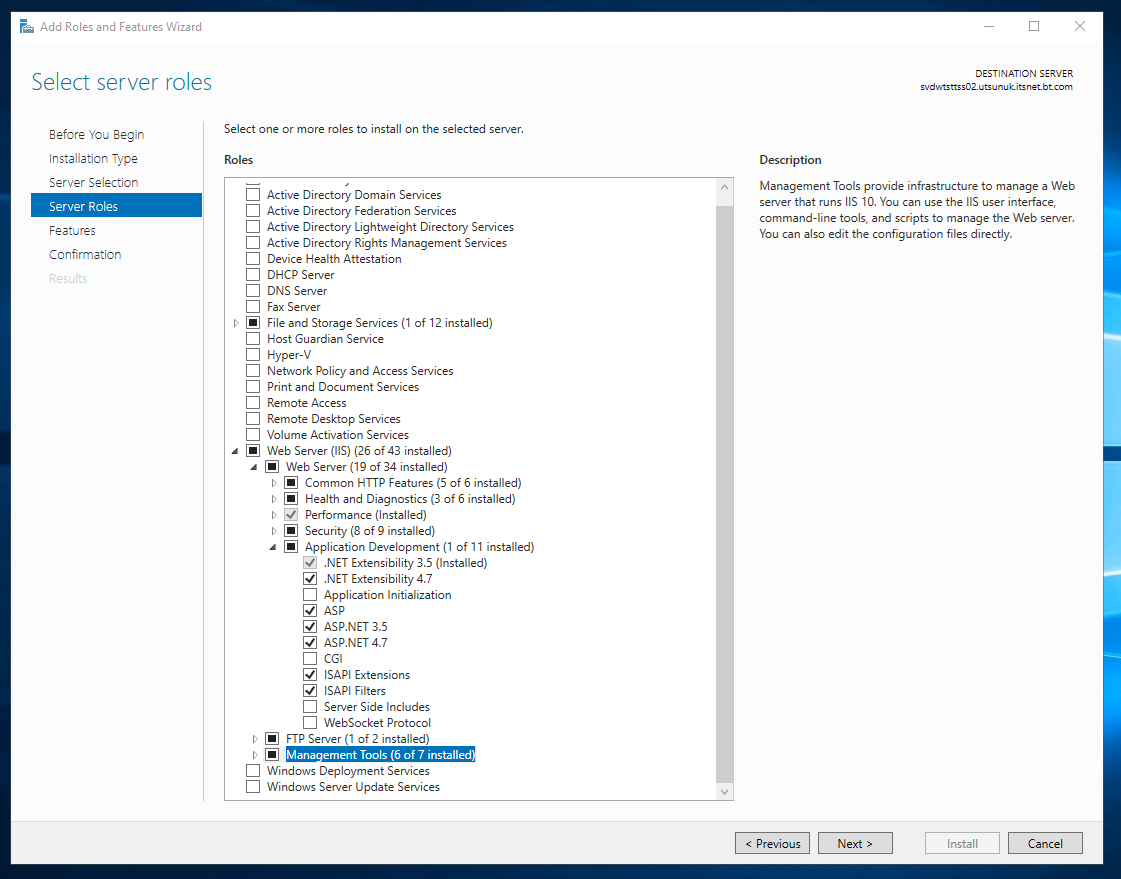The height and width of the screenshot is (879, 1121).
Task: Check the WebSocket Protocol checkbox
Action: [x=310, y=722]
